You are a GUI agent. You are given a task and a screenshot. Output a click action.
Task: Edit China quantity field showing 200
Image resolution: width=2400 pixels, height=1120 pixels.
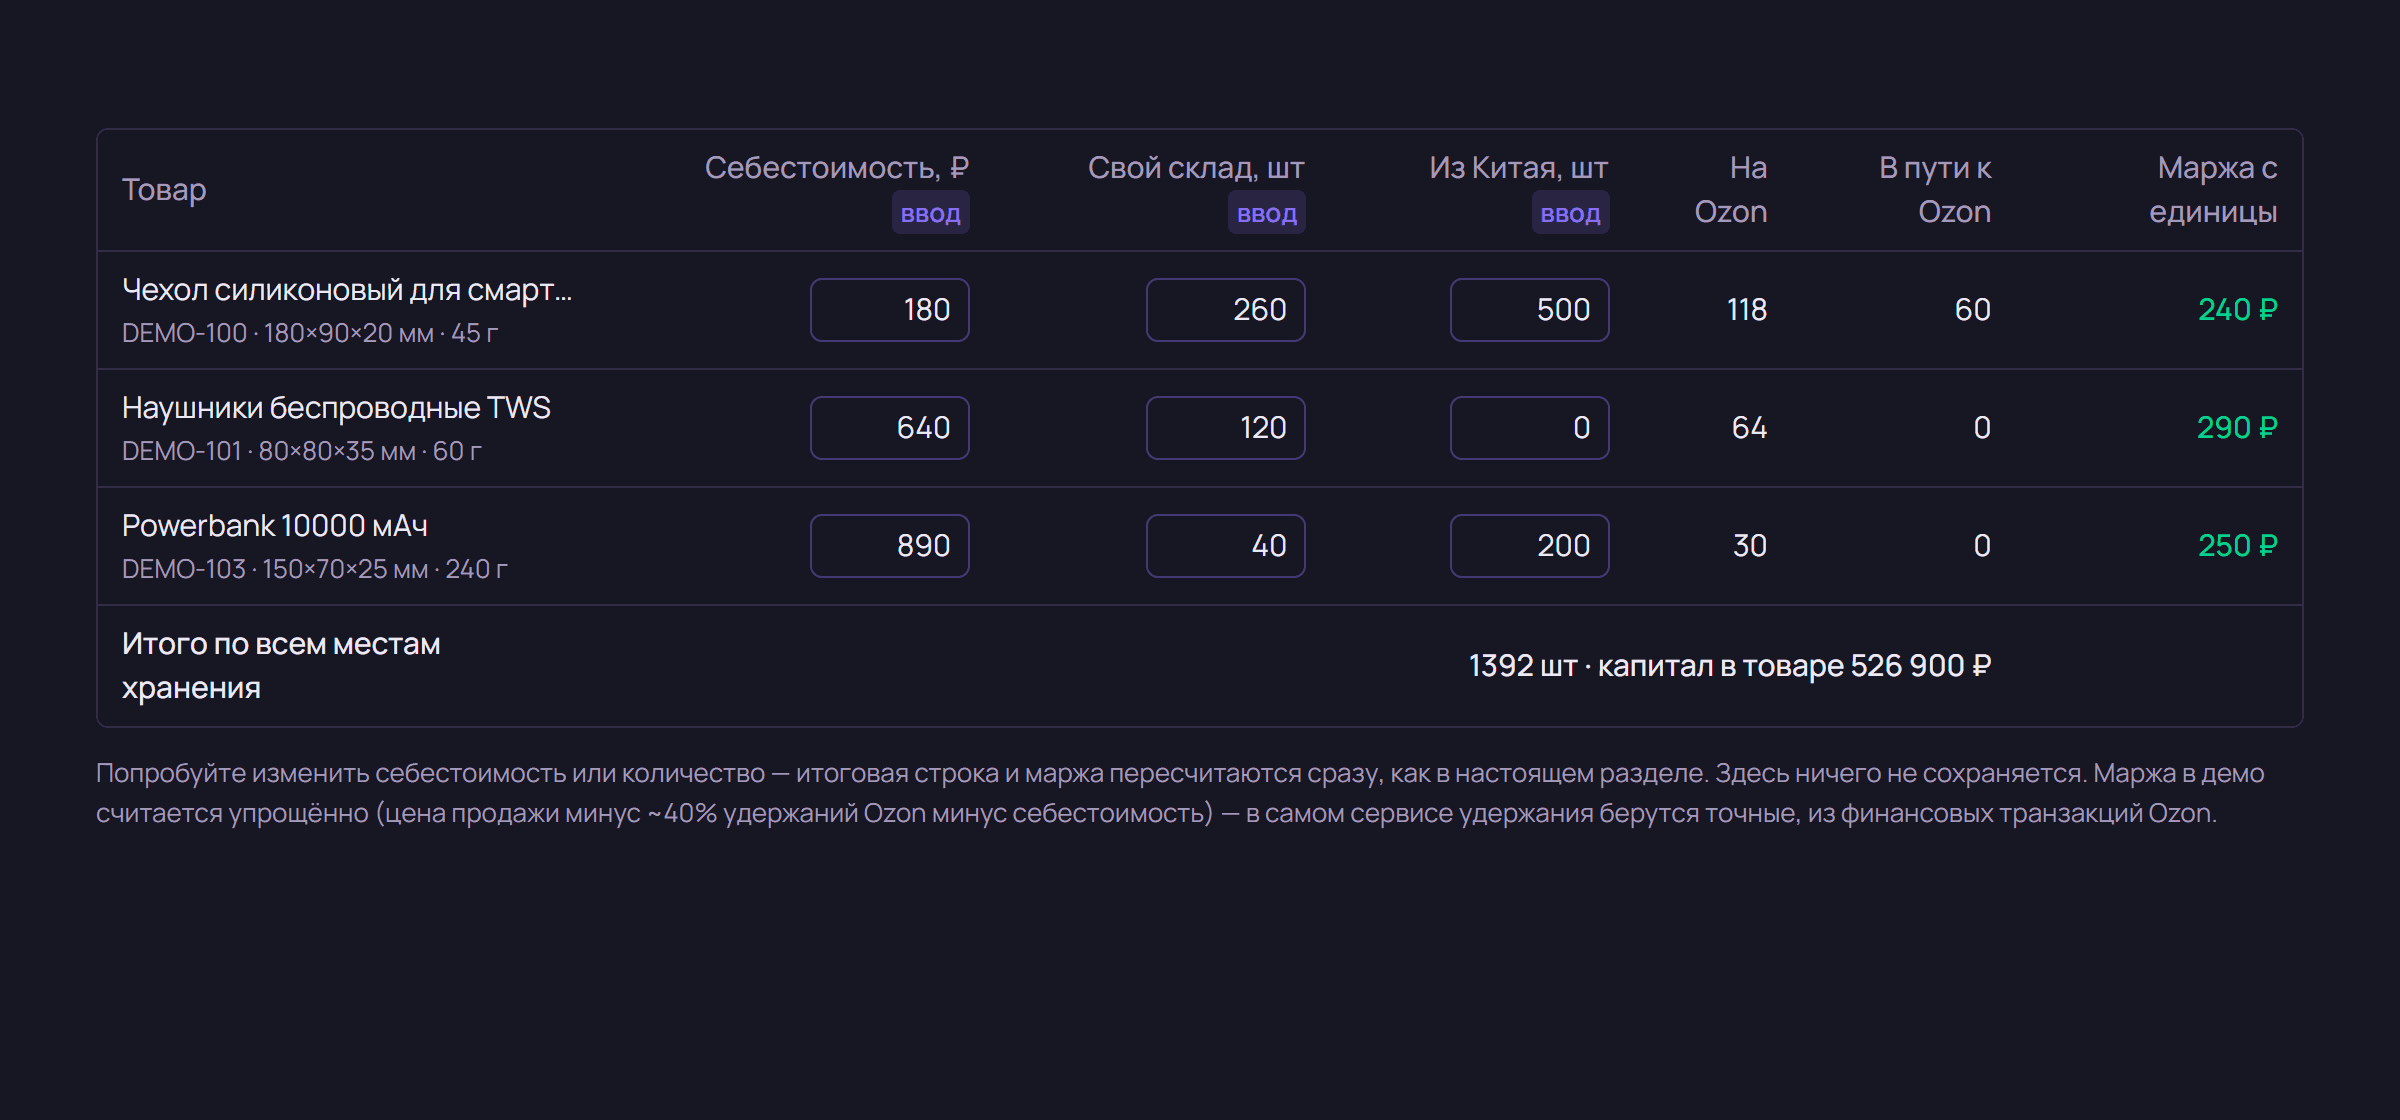pyautogui.click(x=1529, y=546)
